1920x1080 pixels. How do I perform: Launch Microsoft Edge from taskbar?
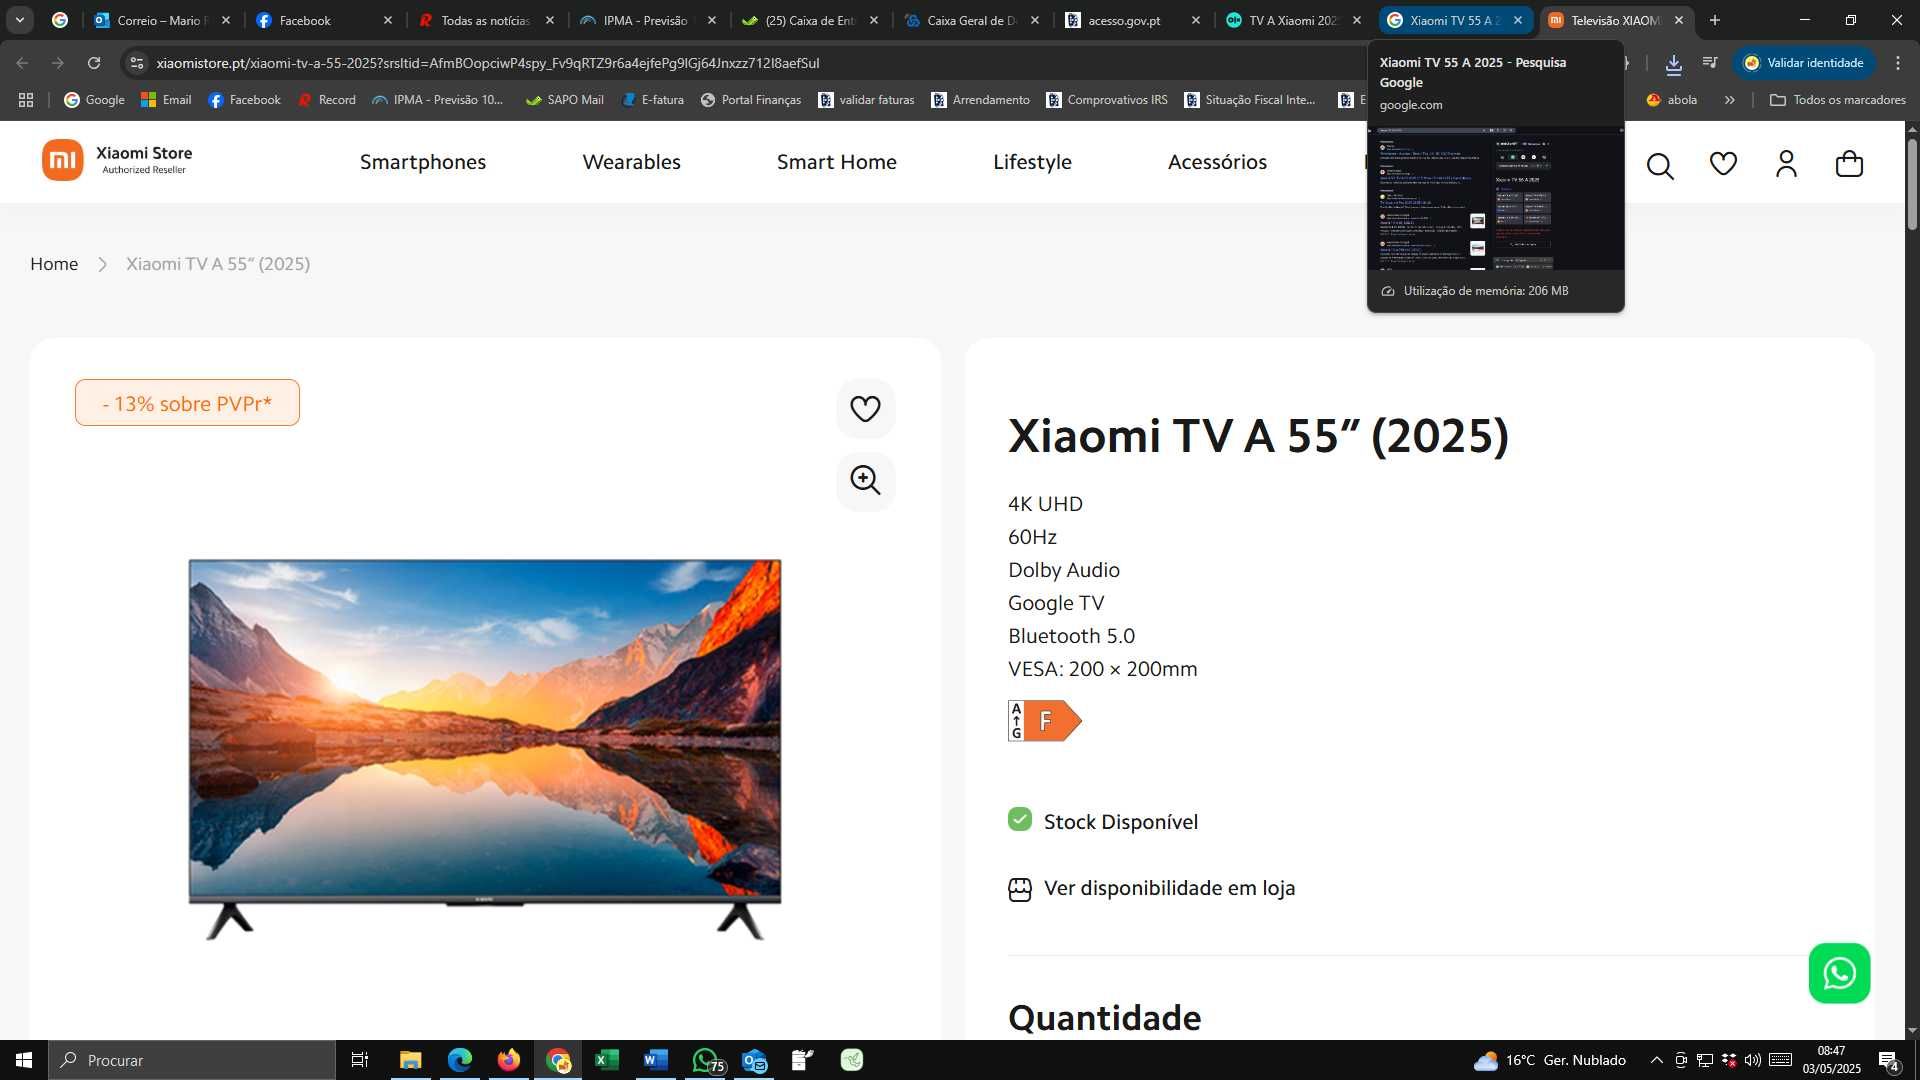459,1060
